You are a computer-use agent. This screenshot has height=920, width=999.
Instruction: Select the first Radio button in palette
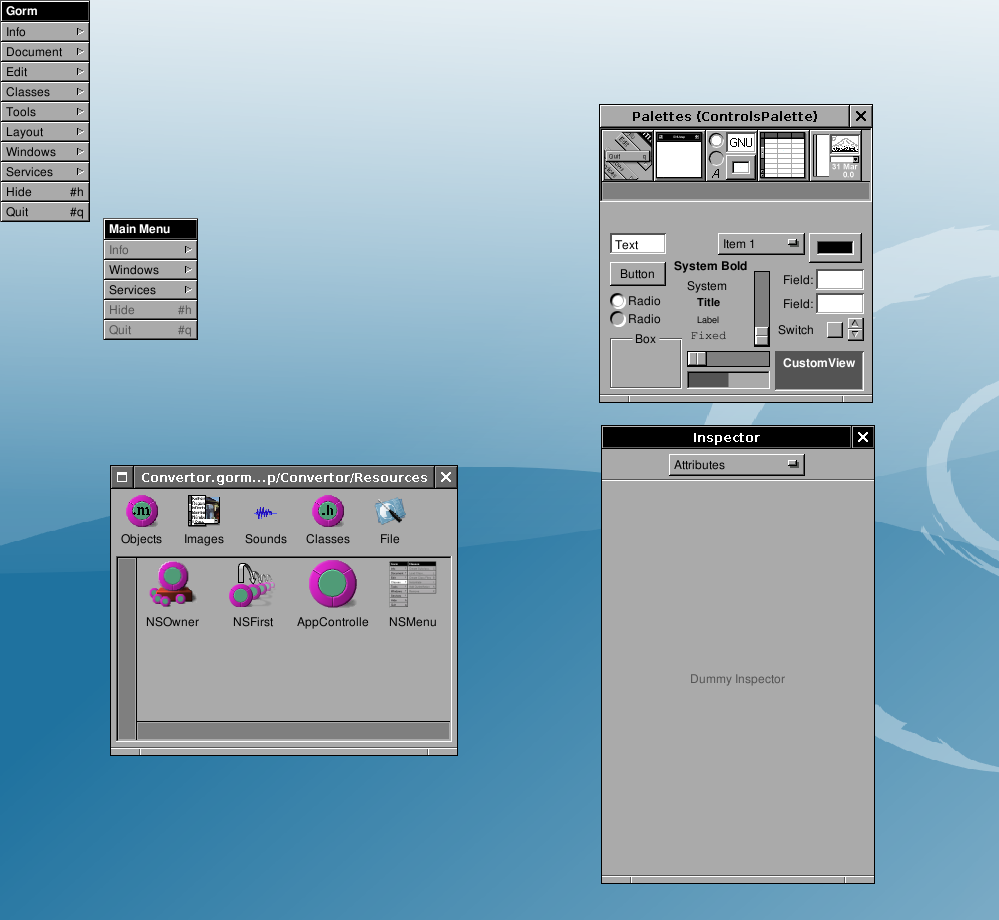(x=619, y=301)
